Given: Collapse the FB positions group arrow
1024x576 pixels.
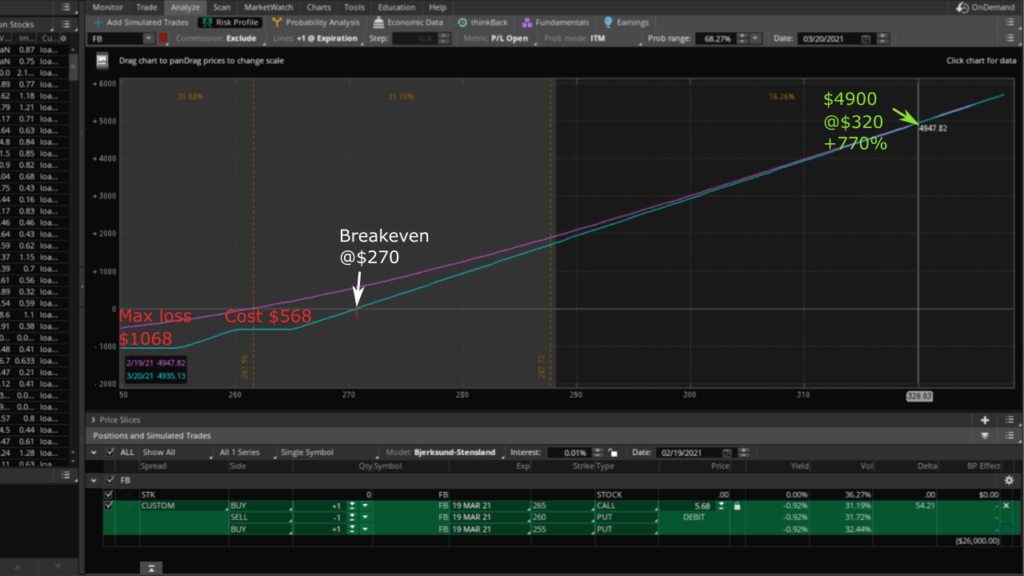Looking at the screenshot, I should click(94, 480).
